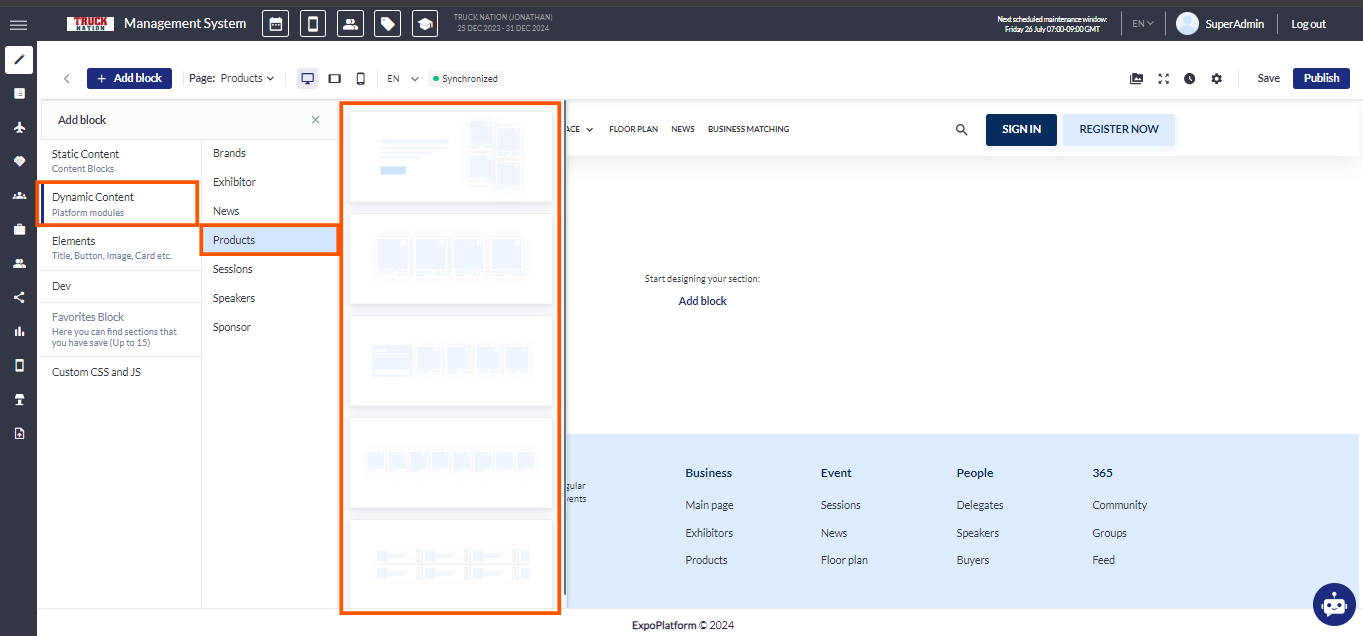
Task: Choose News module in the Add block list
Action: coord(269,211)
